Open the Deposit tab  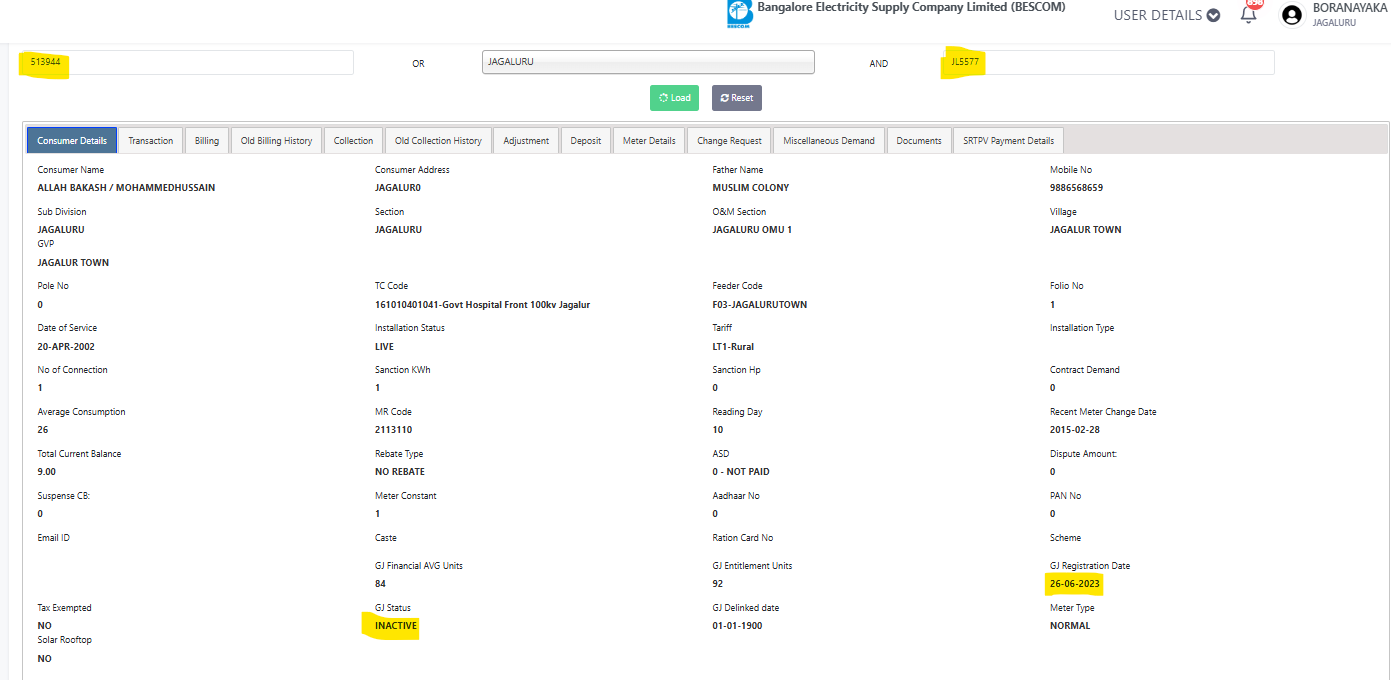point(586,141)
